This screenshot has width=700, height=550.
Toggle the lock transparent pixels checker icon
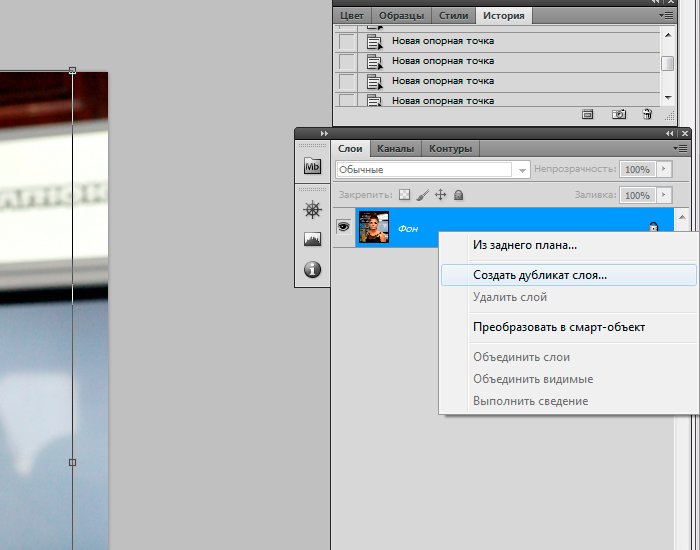405,196
